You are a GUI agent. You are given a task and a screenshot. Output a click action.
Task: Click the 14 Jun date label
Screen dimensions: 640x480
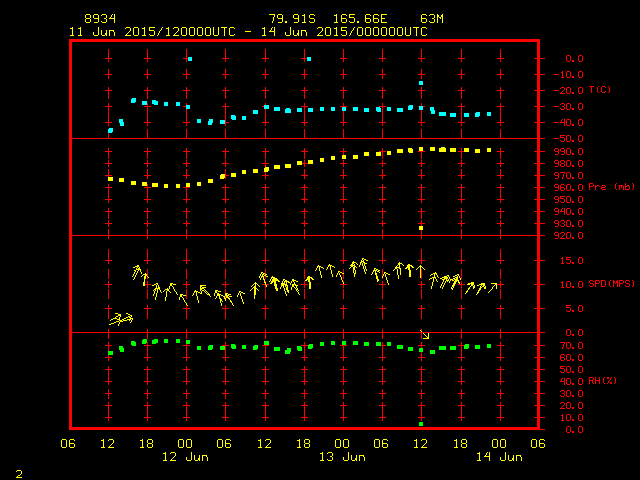click(499, 457)
